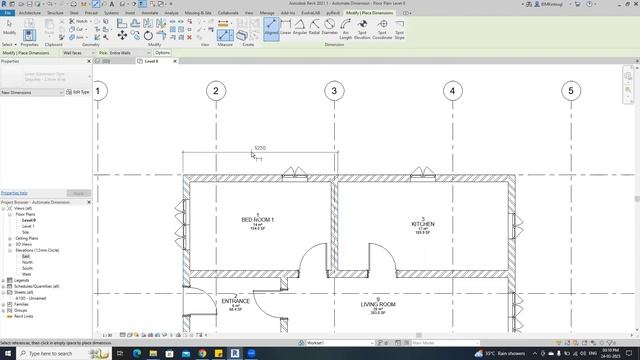
Task: Open Level 1 floor plan in browser
Action: point(28,226)
